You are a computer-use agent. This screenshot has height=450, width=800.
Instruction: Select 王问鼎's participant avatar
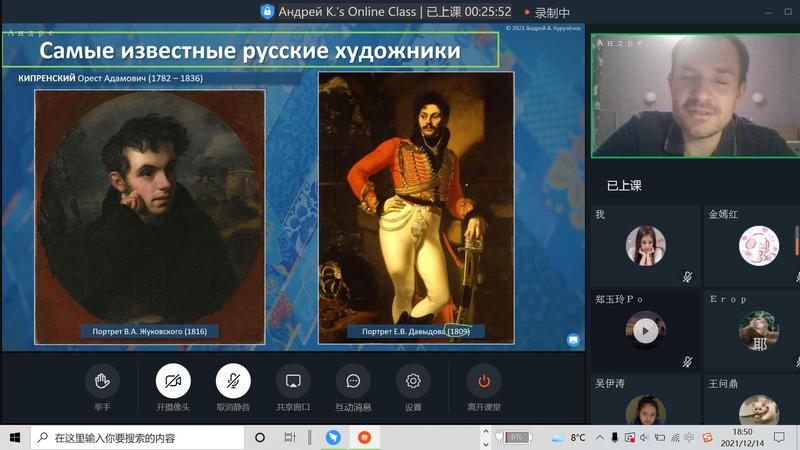[759, 410]
